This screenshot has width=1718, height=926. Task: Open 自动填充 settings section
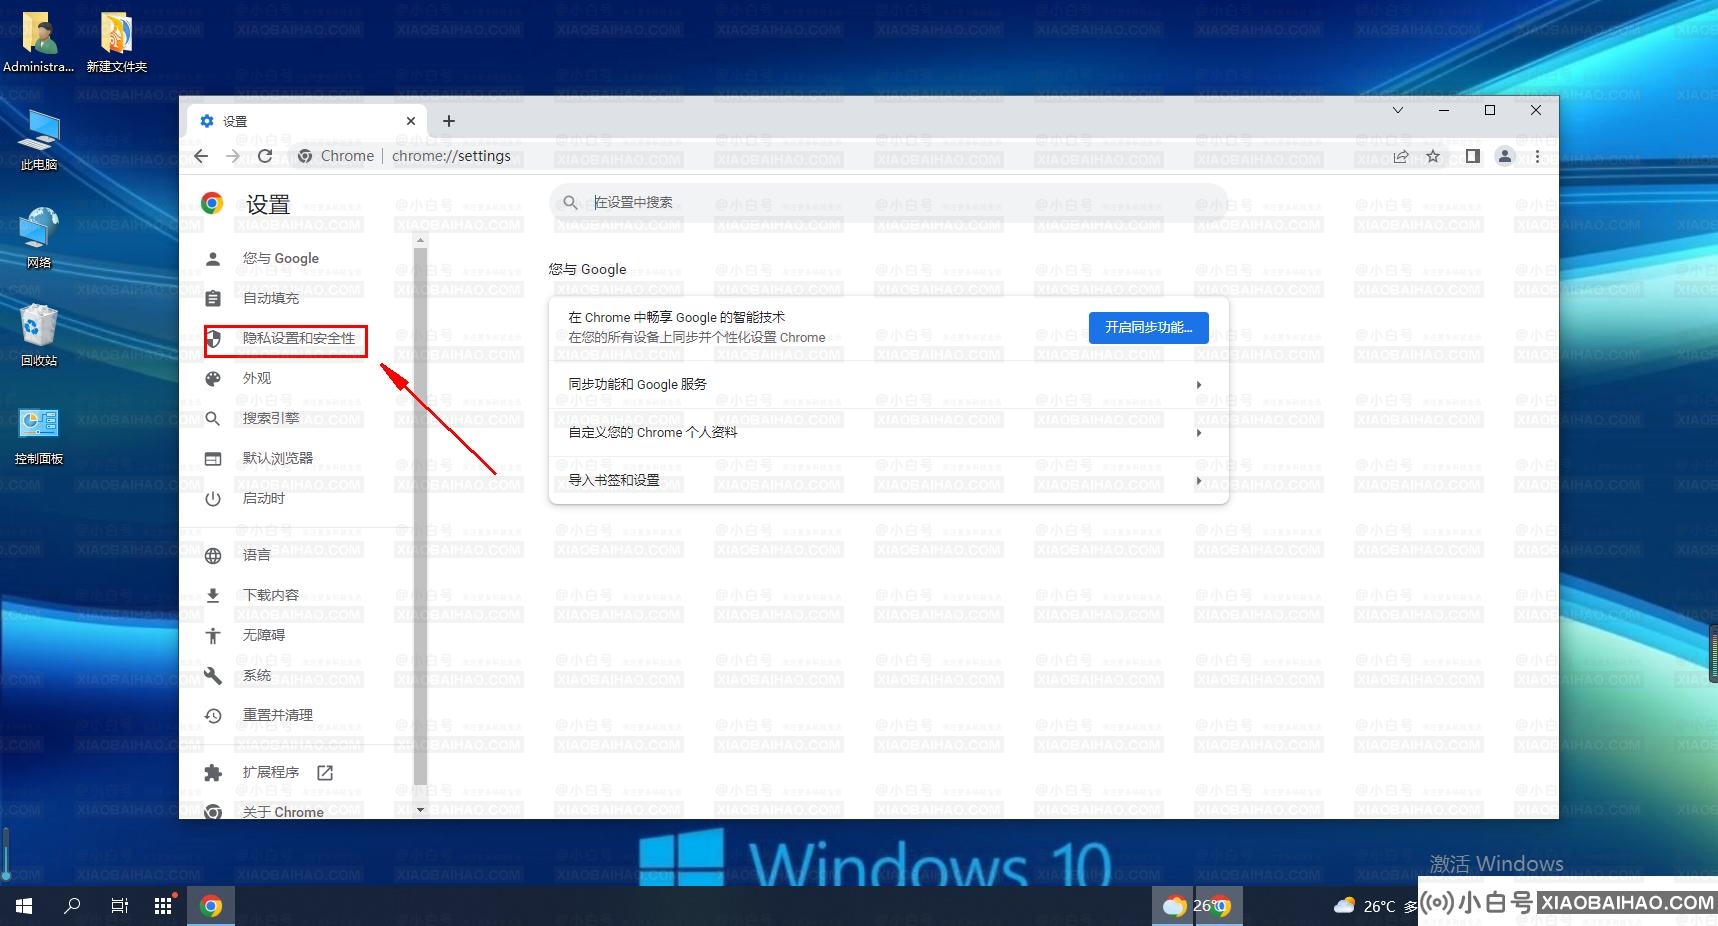pos(271,298)
